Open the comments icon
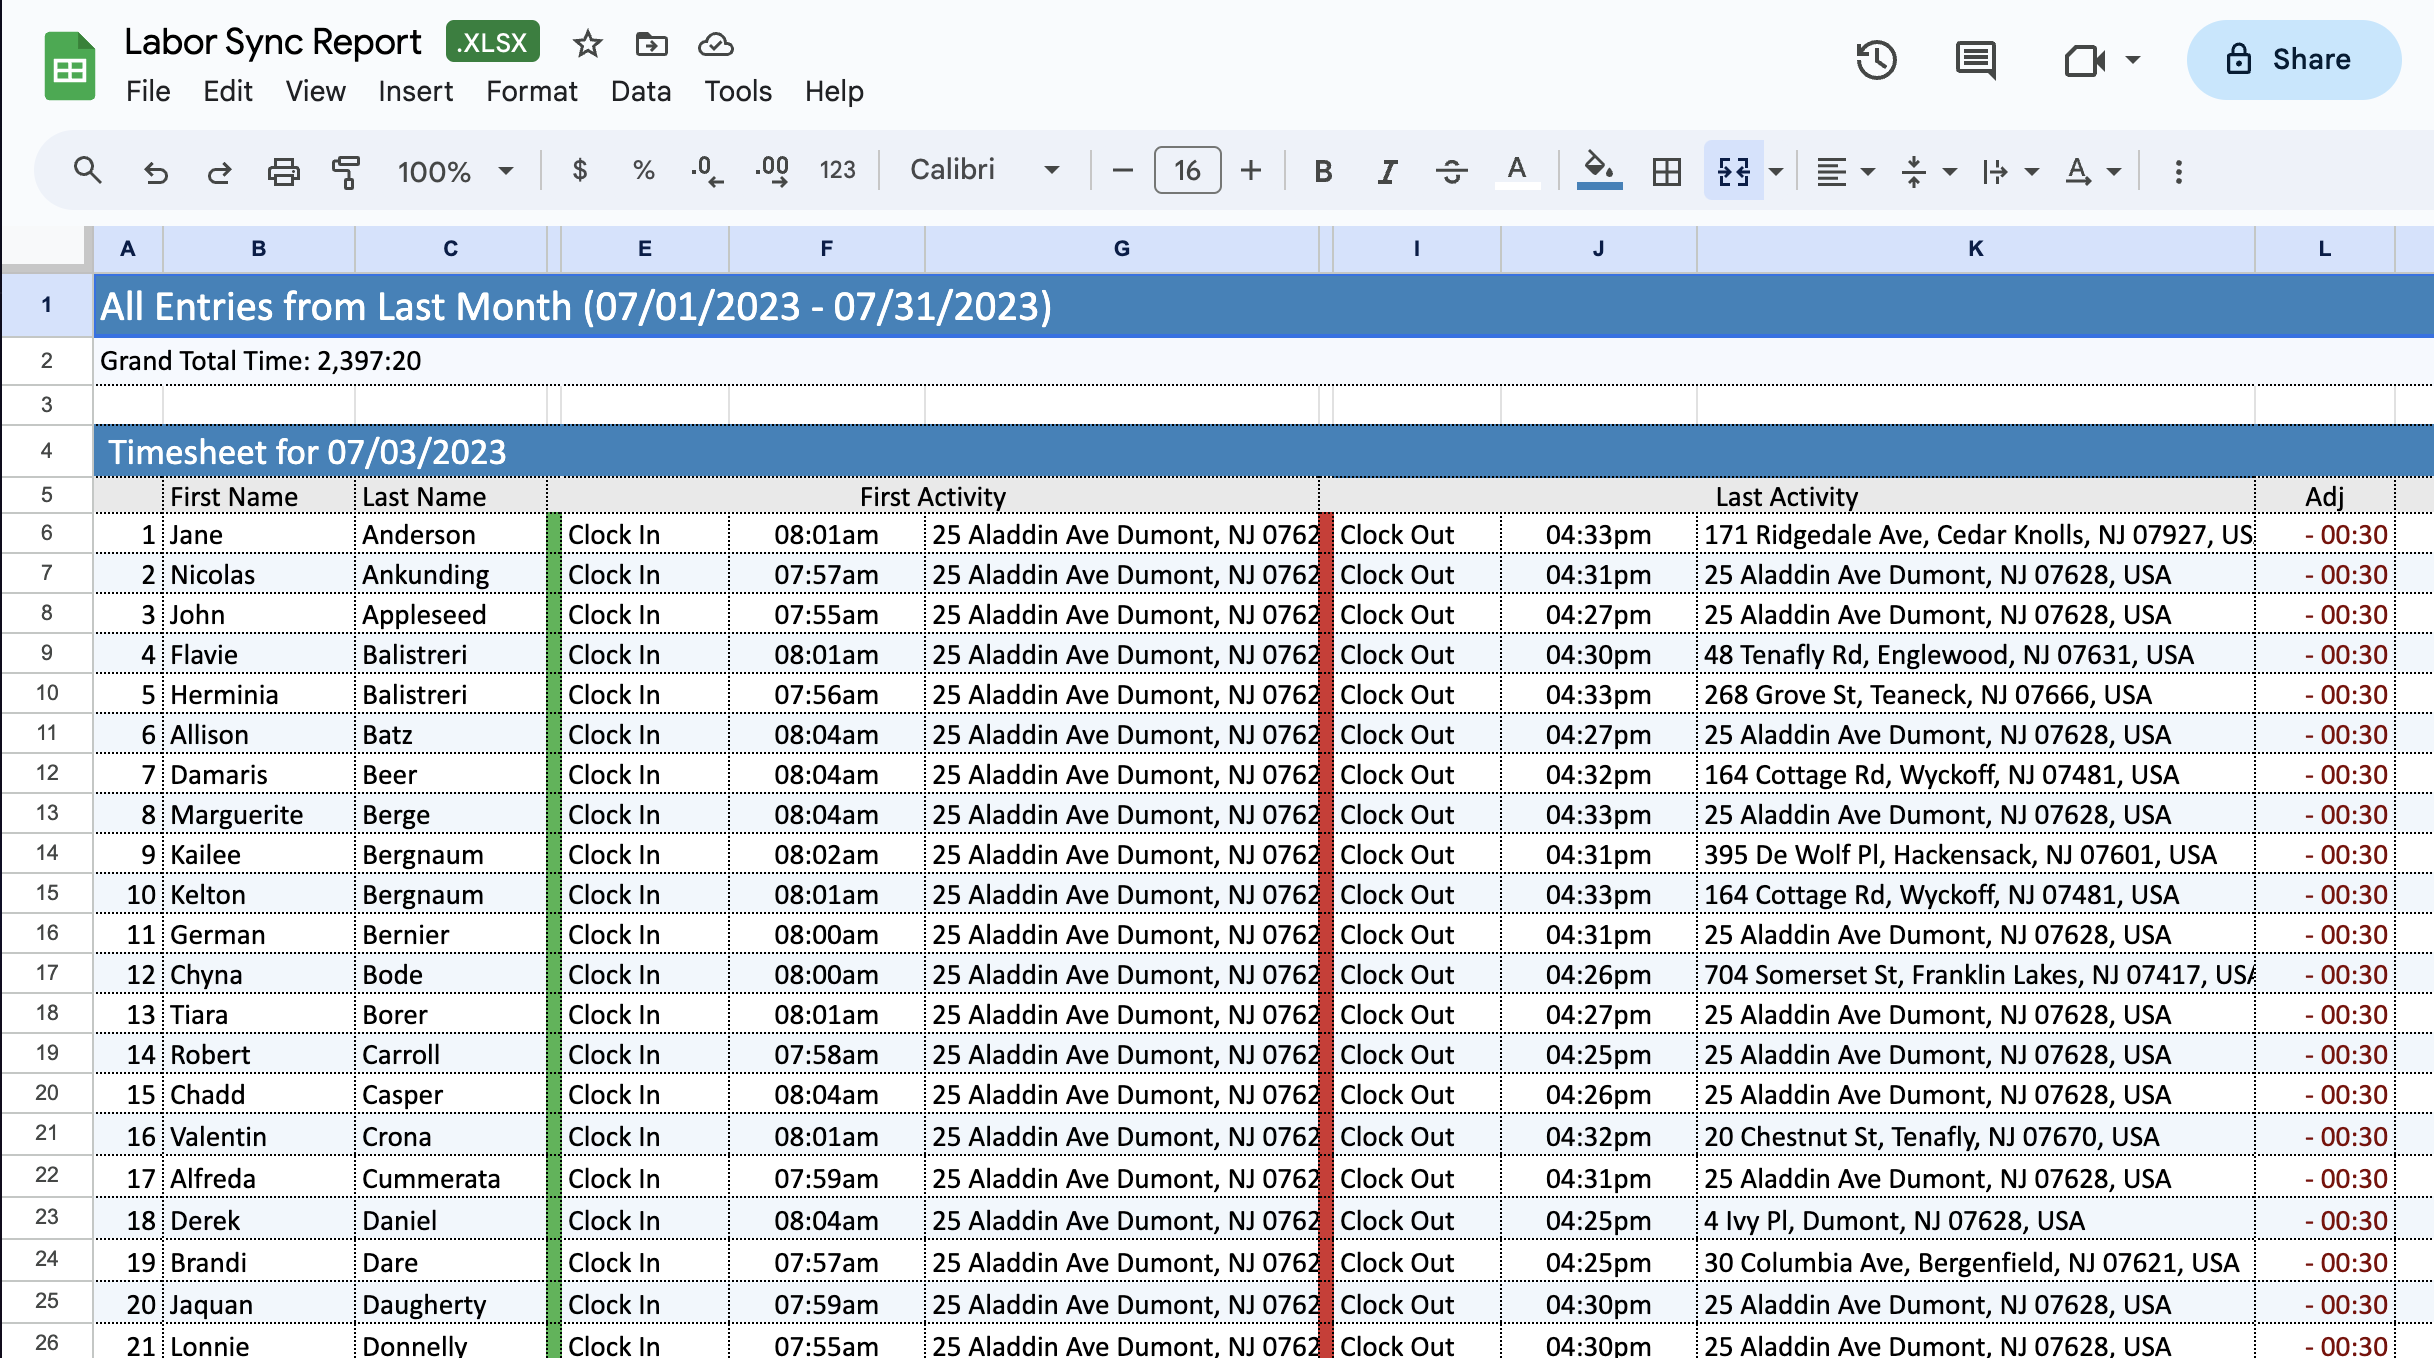 tap(1976, 60)
